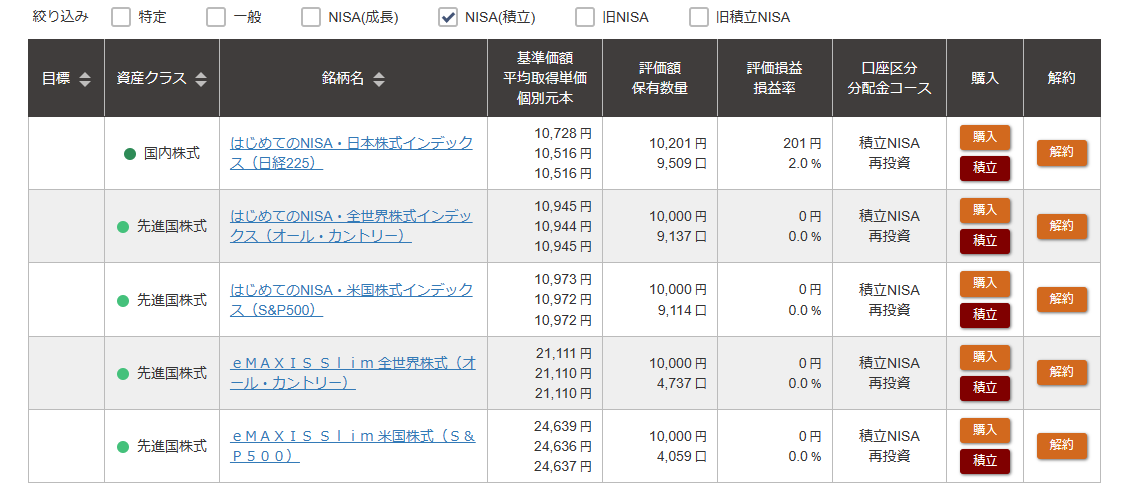Viewport: 1125px width, 496px height.
Task: Click 購入 for eMAXIS Slim 米国株式
Action: click(985, 431)
